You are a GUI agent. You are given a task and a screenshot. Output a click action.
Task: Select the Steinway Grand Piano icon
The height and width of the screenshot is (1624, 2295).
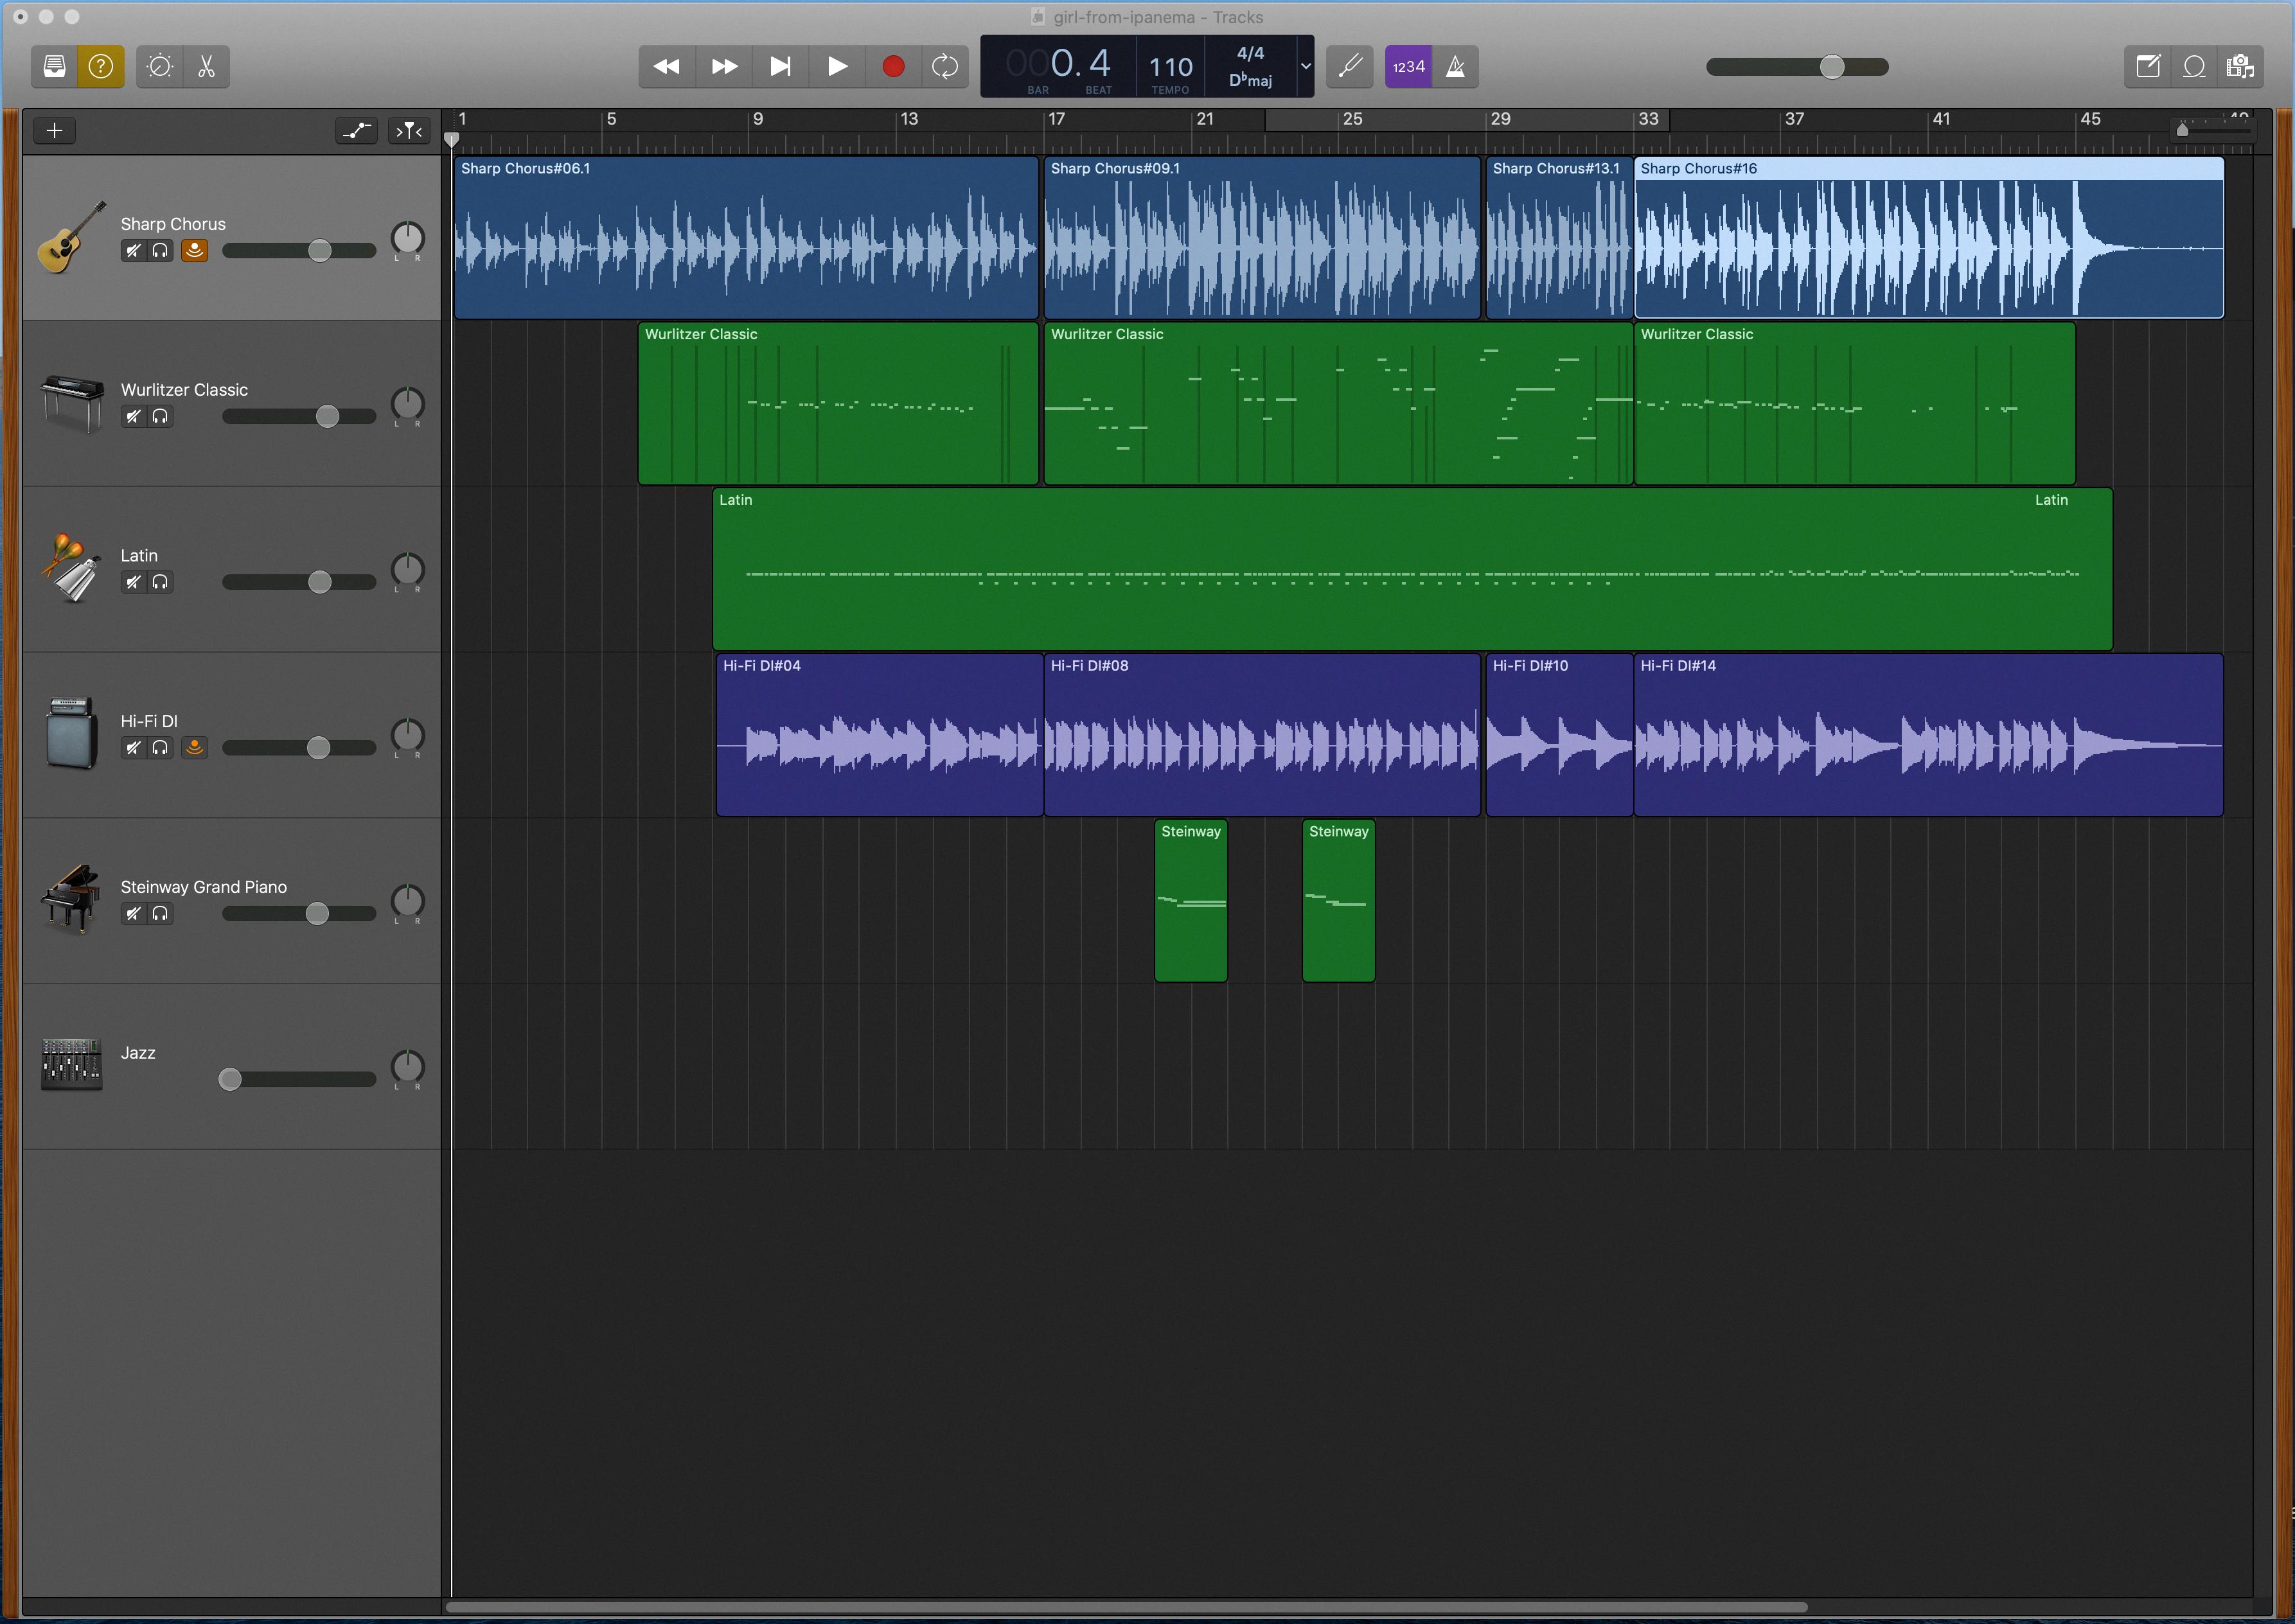pos(71,899)
